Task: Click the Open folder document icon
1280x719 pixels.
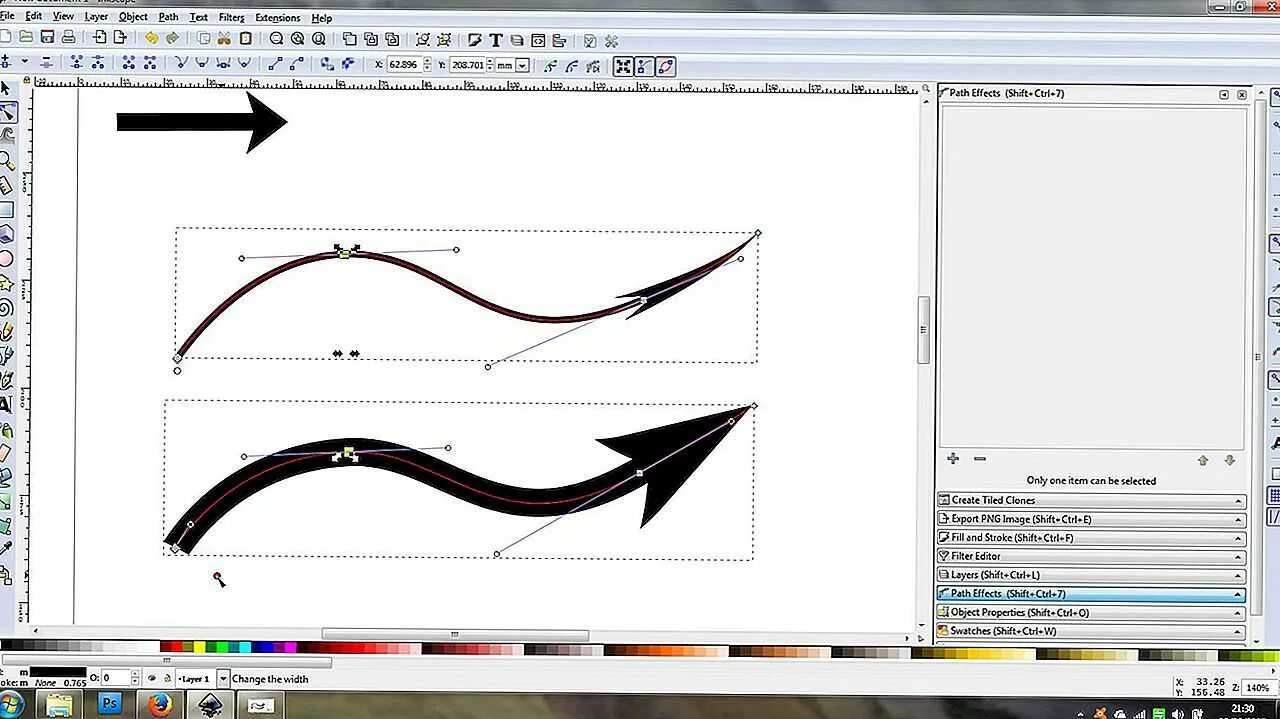Action: click(x=25, y=38)
